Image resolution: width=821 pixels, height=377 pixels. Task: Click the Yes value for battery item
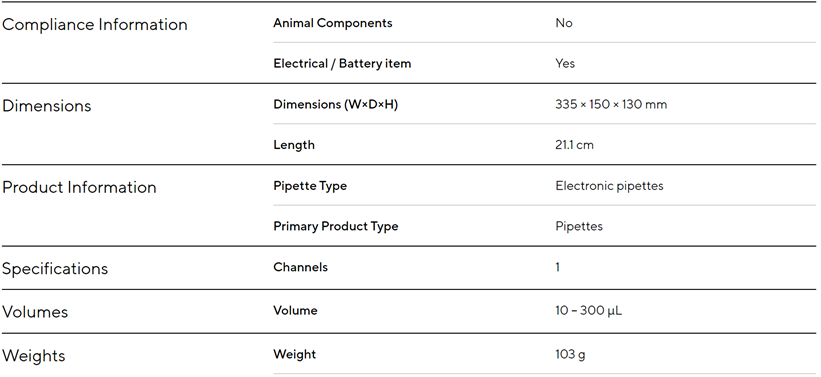pos(565,63)
